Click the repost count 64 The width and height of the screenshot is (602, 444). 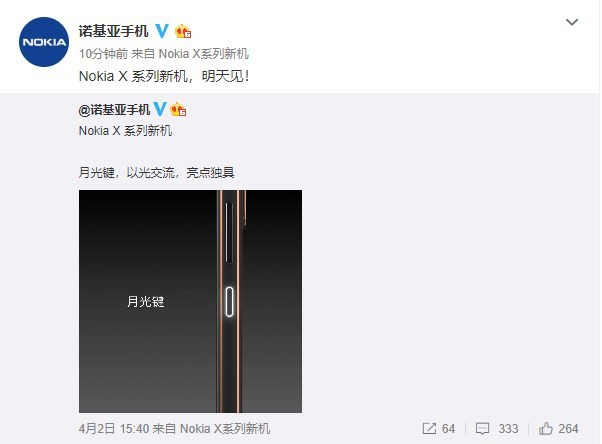448,428
